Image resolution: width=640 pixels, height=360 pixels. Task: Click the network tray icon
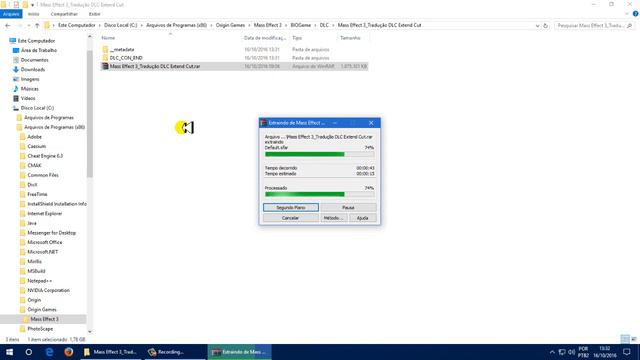tap(562, 352)
